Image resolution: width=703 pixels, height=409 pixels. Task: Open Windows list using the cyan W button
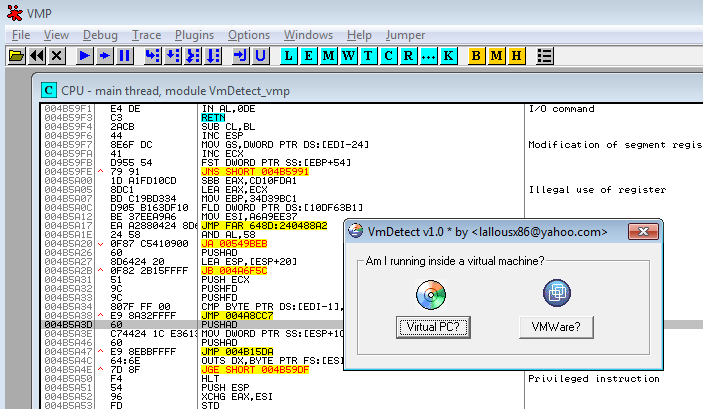[x=349, y=55]
